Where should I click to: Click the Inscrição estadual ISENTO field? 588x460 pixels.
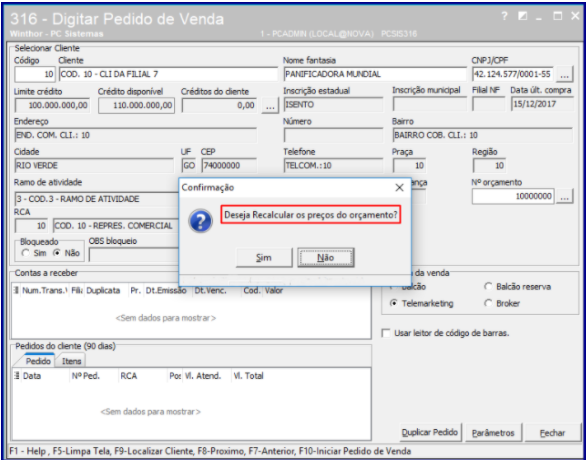333,105
